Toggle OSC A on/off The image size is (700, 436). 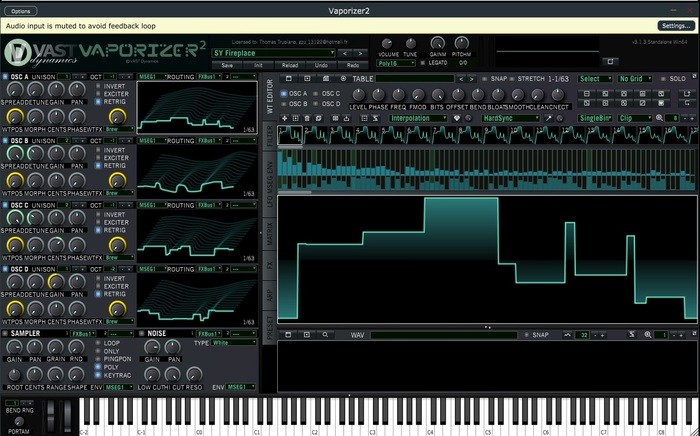5,77
